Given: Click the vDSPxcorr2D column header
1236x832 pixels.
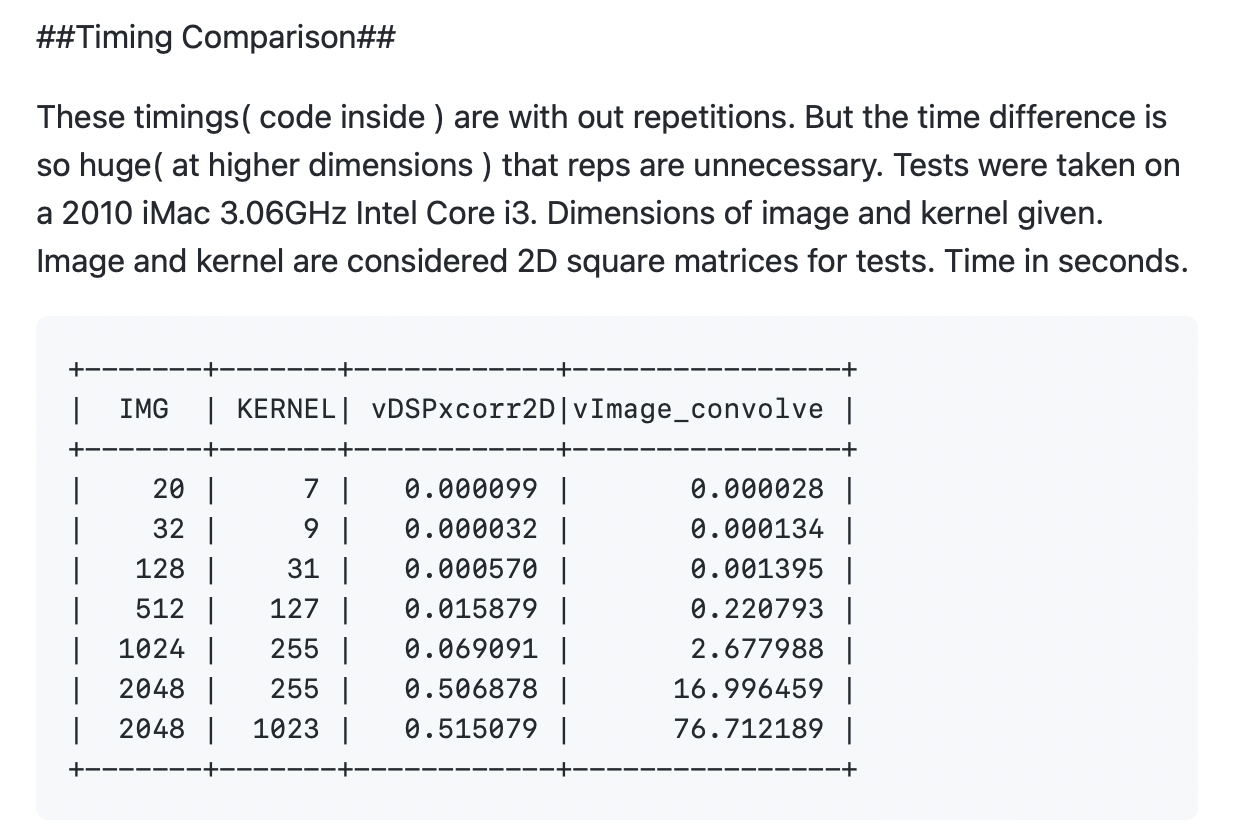Looking at the screenshot, I should (x=462, y=409).
